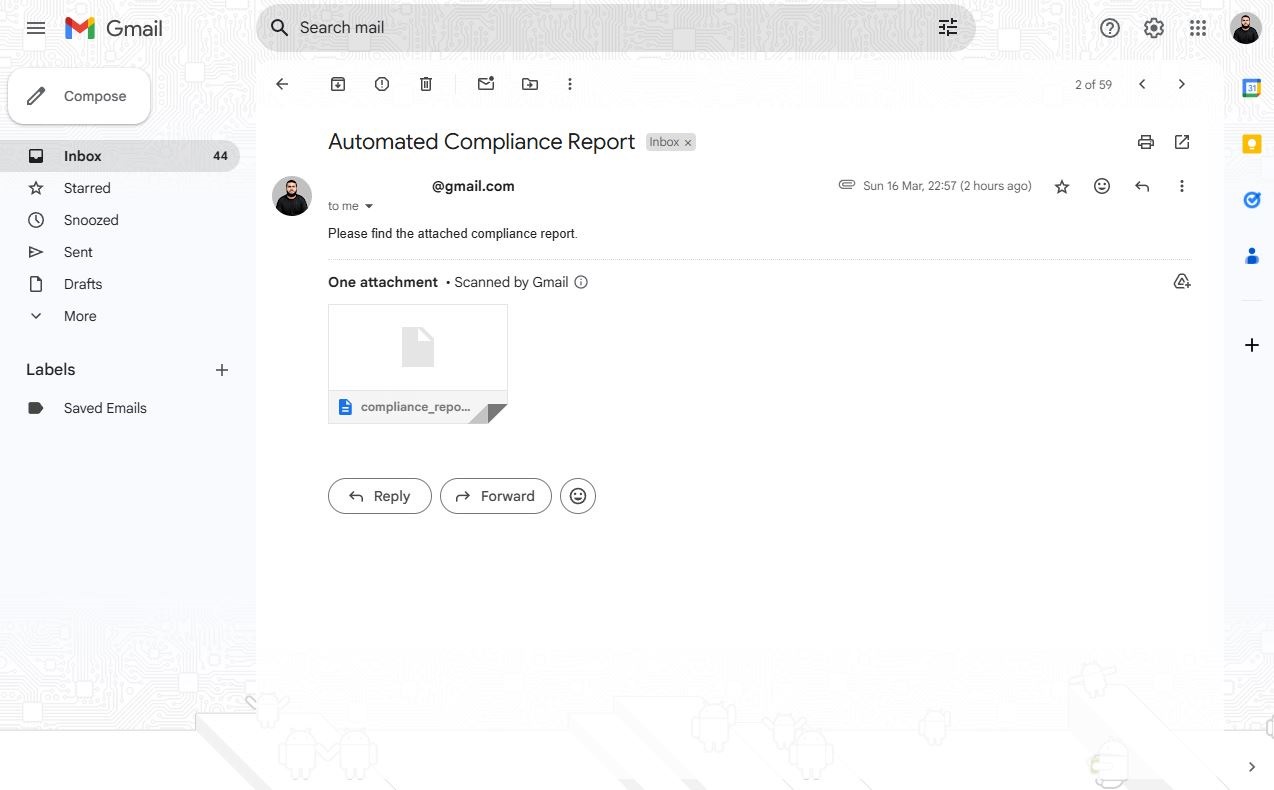
Task: Open Google Keep side panel
Action: pyautogui.click(x=1251, y=144)
